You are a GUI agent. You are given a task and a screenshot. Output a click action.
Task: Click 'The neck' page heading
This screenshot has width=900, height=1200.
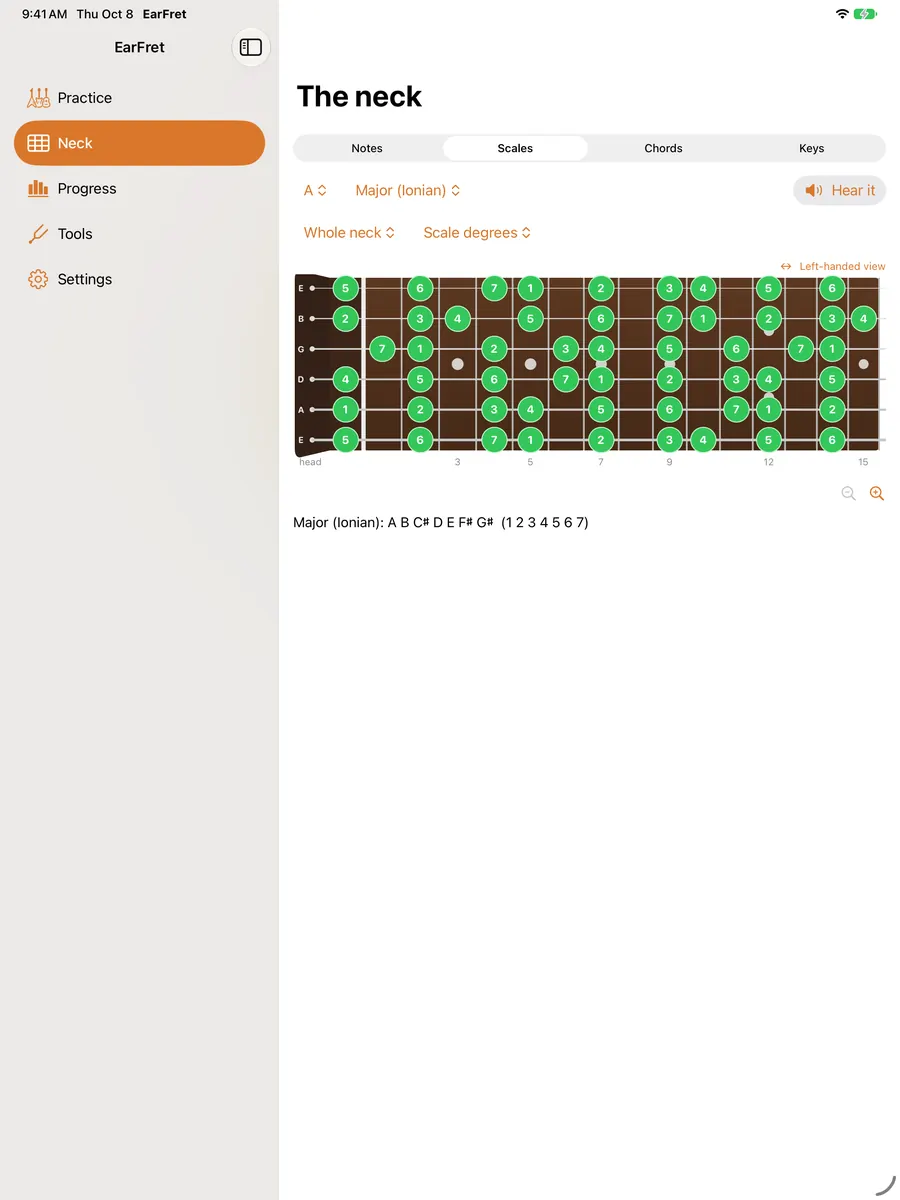tap(359, 96)
